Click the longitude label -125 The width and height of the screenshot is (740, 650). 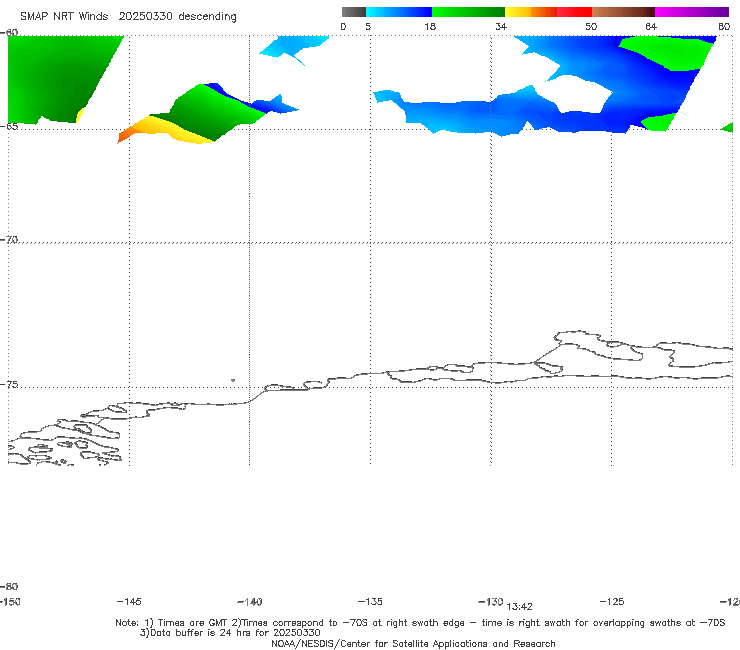(x=612, y=601)
